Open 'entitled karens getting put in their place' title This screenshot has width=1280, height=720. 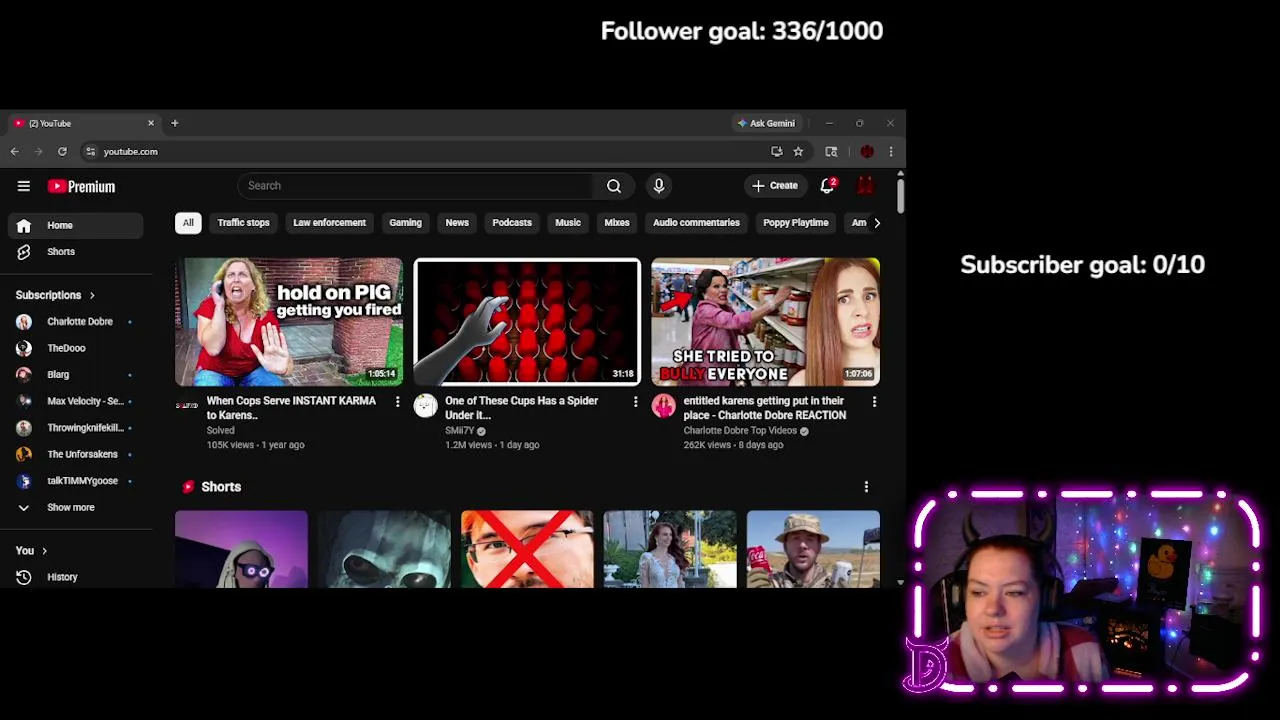(x=764, y=408)
